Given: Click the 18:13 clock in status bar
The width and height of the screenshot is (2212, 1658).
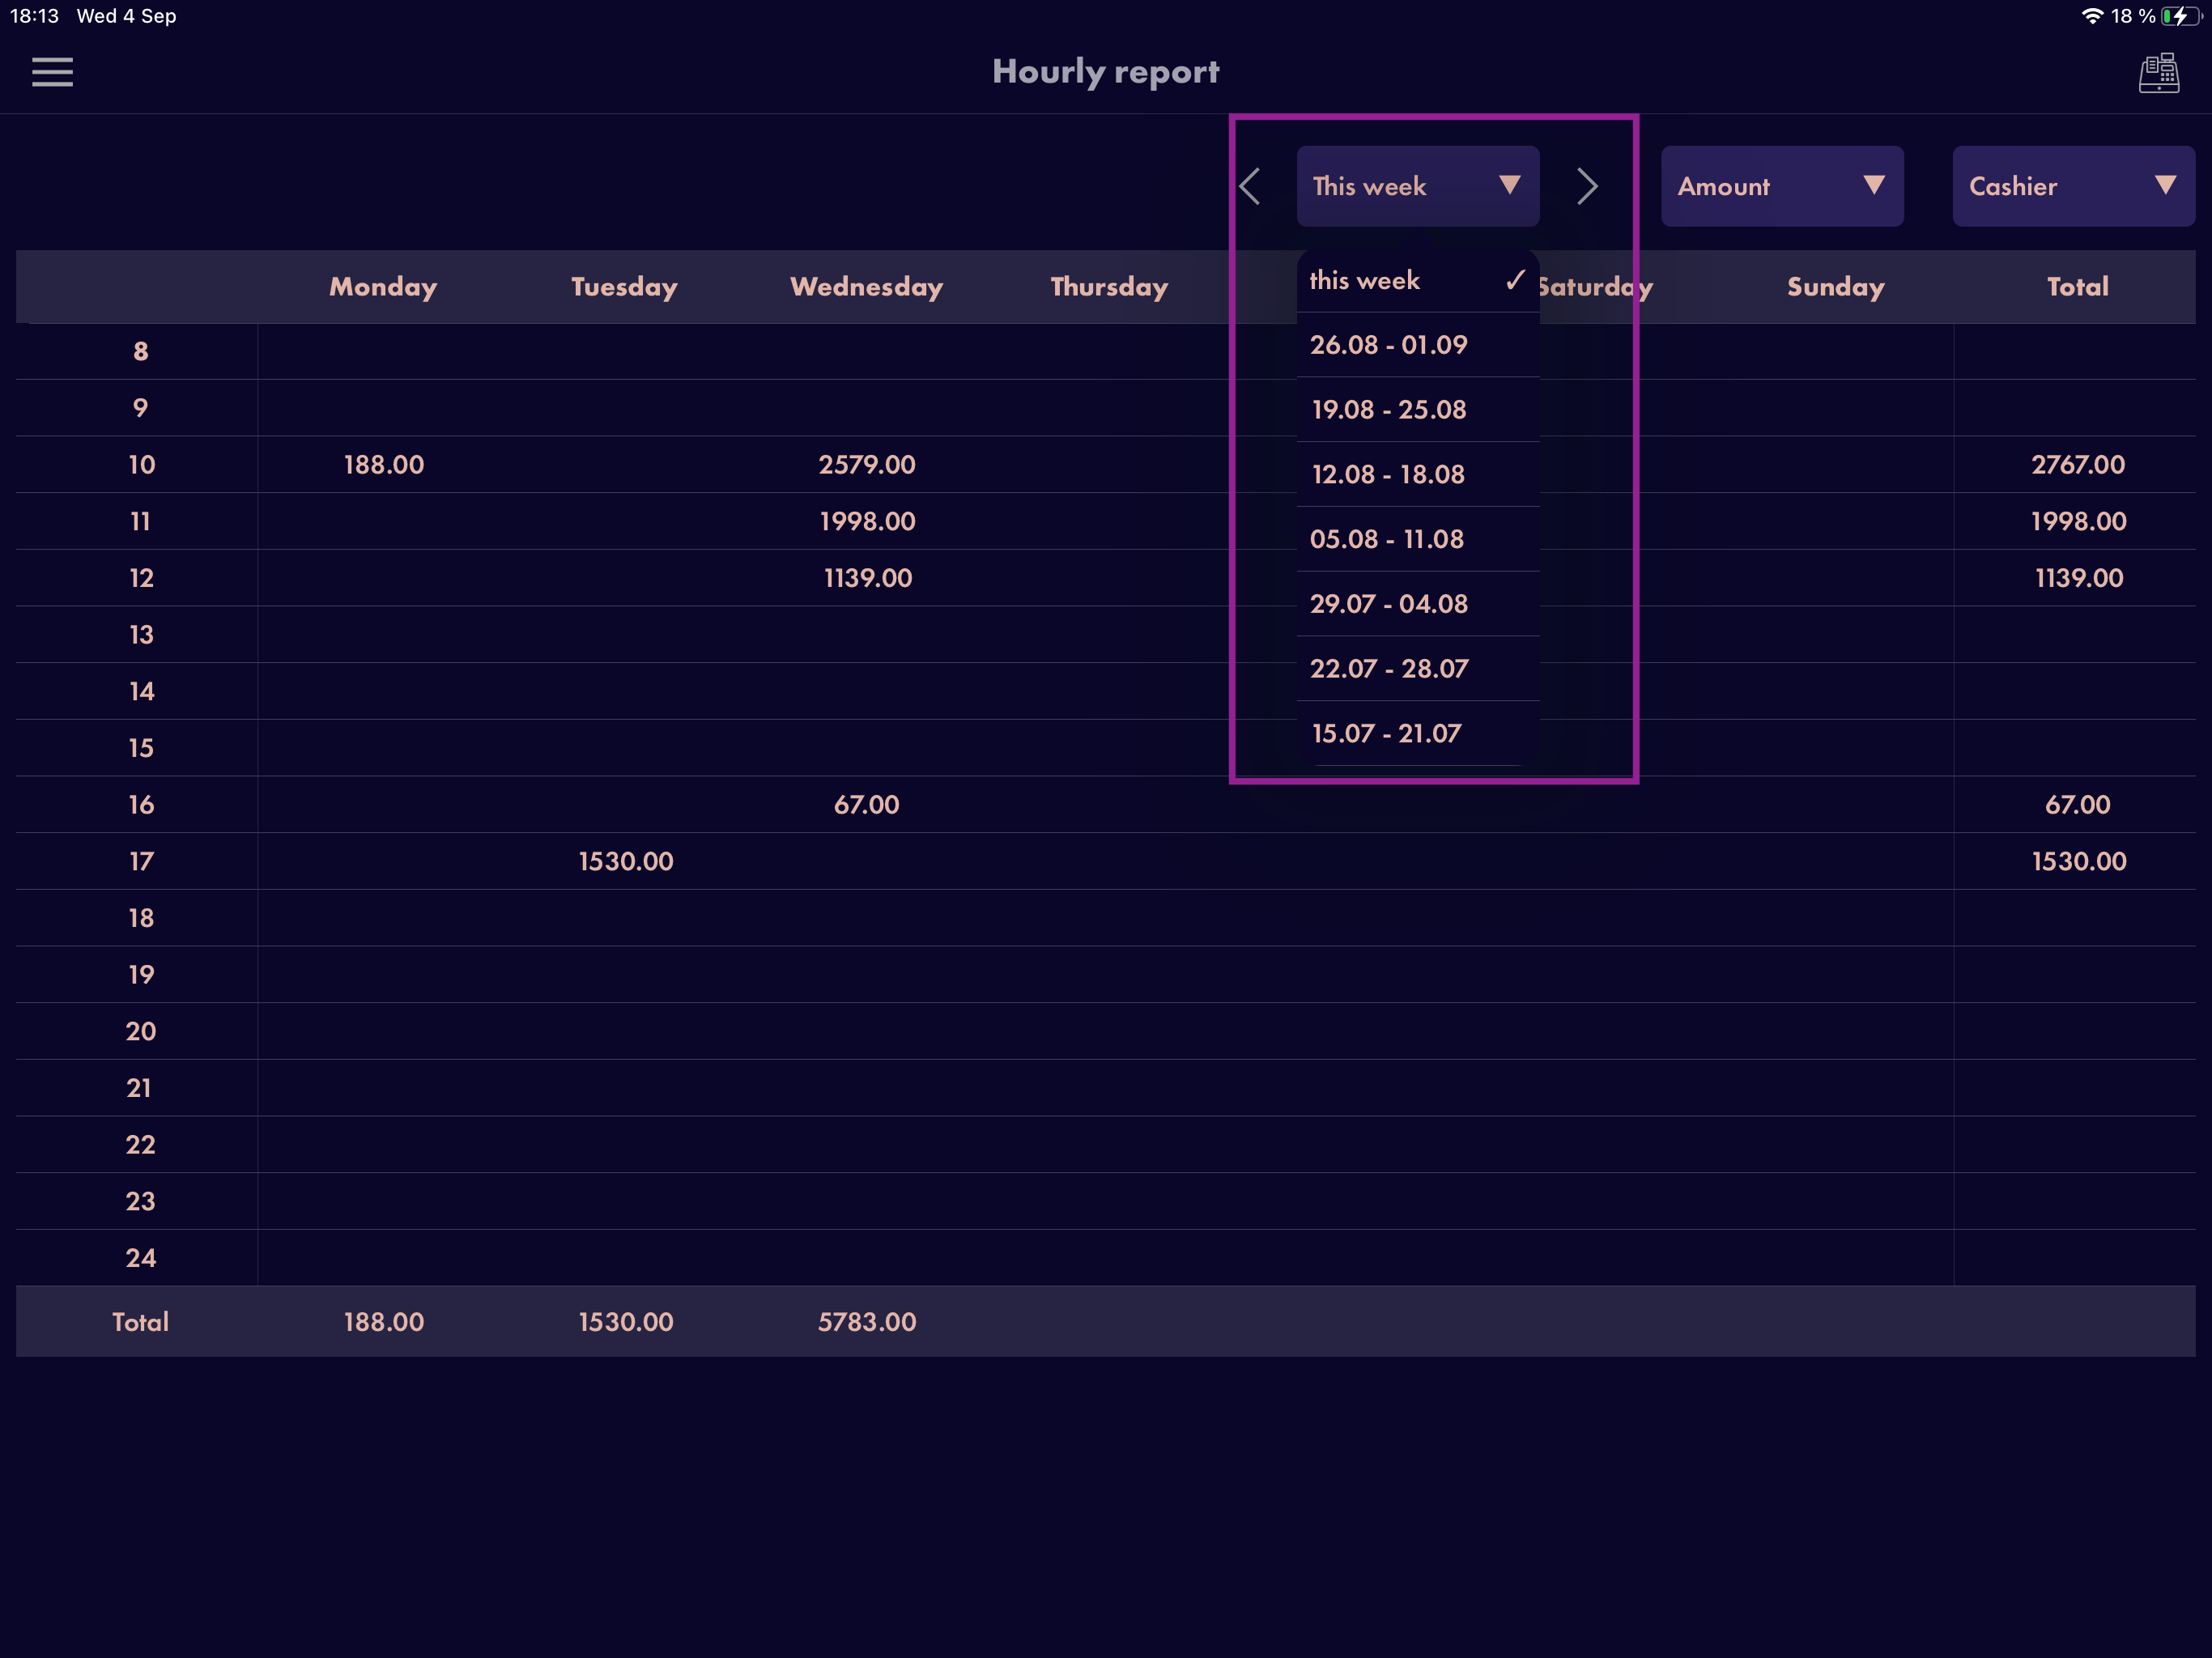Looking at the screenshot, I should [34, 16].
